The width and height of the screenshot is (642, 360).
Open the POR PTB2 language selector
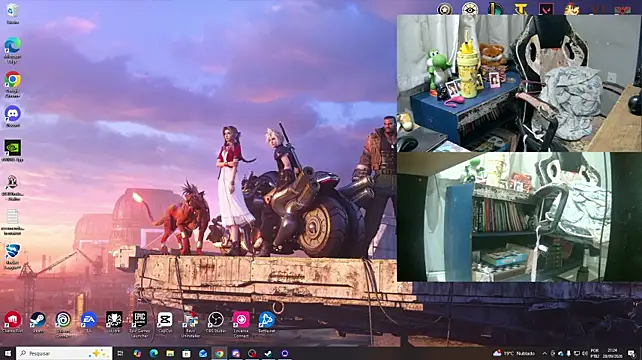(595, 353)
